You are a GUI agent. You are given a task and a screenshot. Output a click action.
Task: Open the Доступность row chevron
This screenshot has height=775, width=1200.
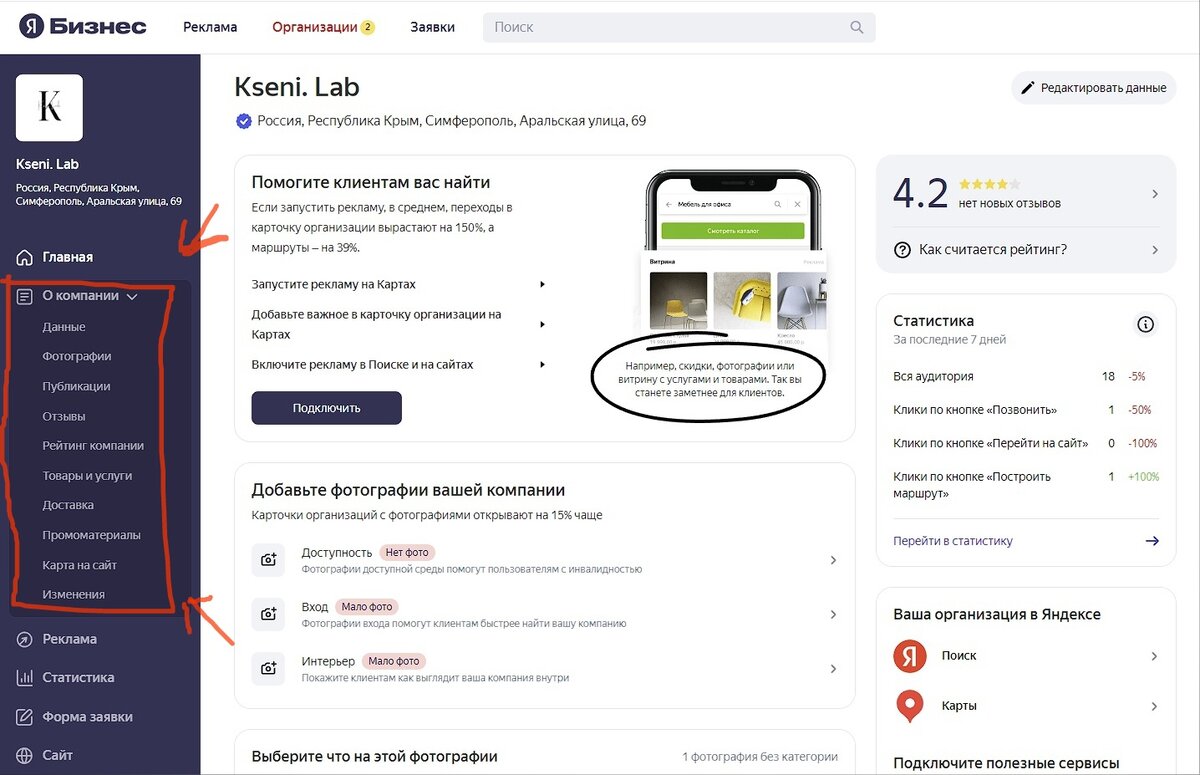[x=834, y=561]
